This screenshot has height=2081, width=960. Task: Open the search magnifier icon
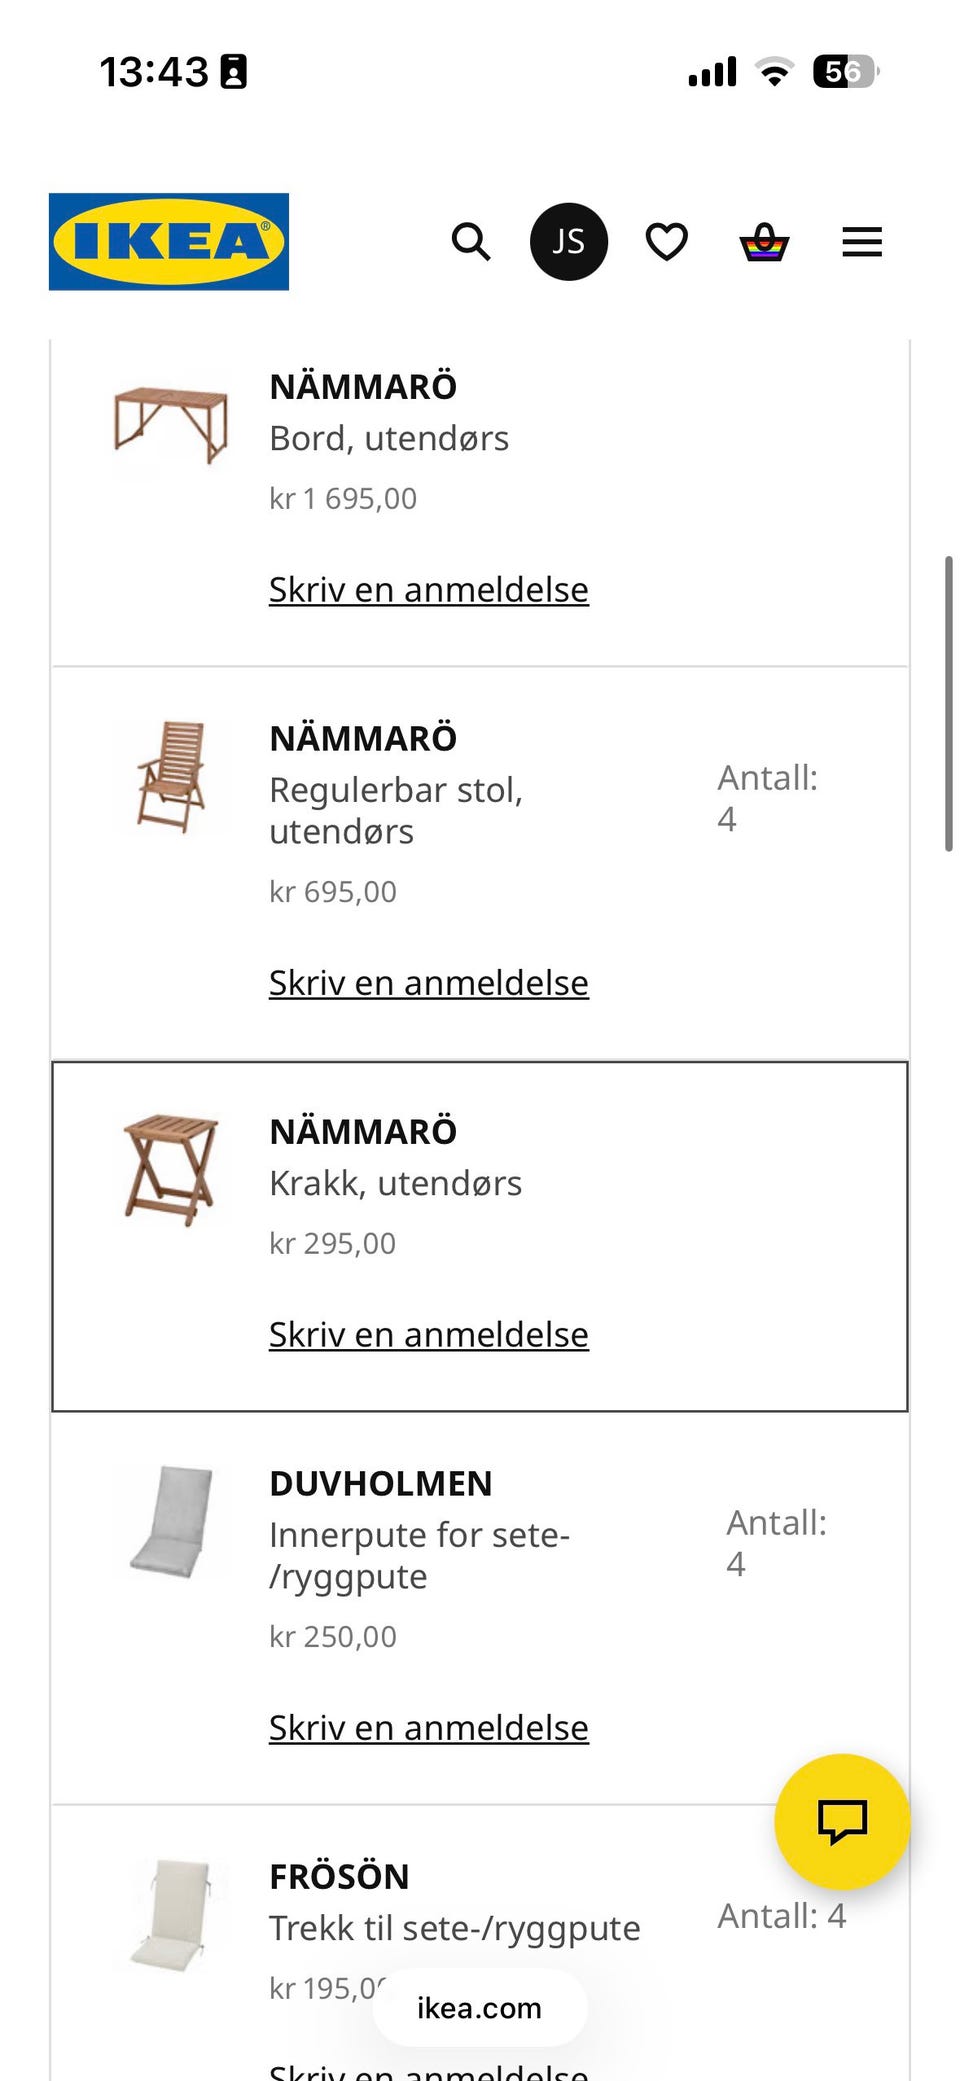[470, 242]
